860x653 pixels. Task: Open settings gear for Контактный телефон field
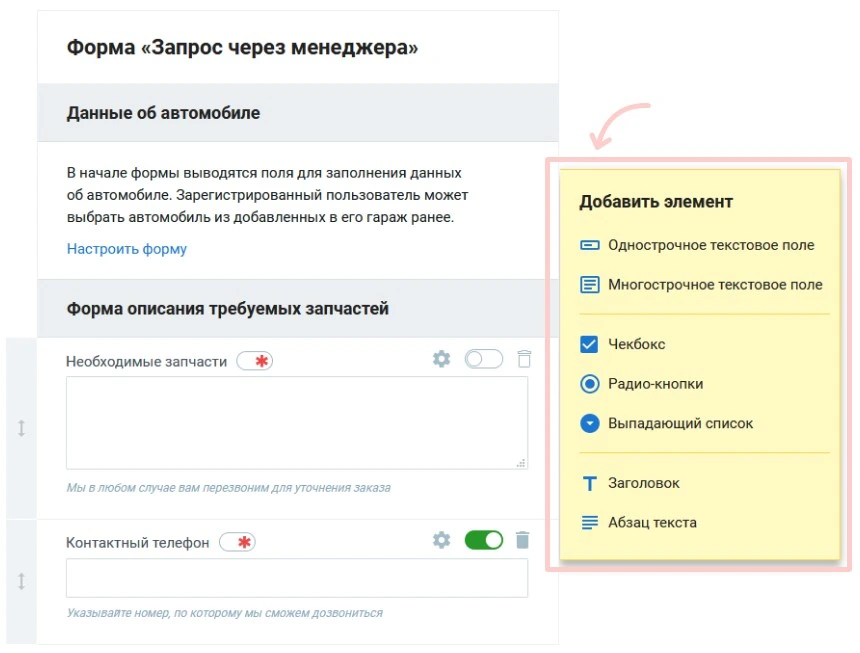coord(441,539)
